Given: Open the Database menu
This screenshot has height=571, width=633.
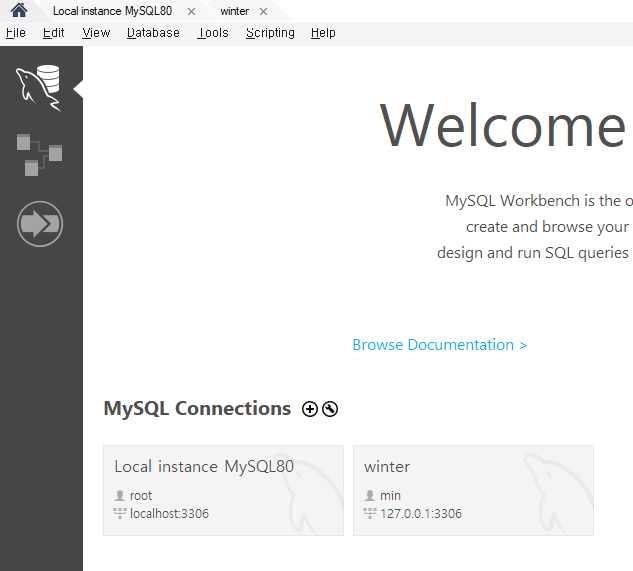Looking at the screenshot, I should click(153, 33).
